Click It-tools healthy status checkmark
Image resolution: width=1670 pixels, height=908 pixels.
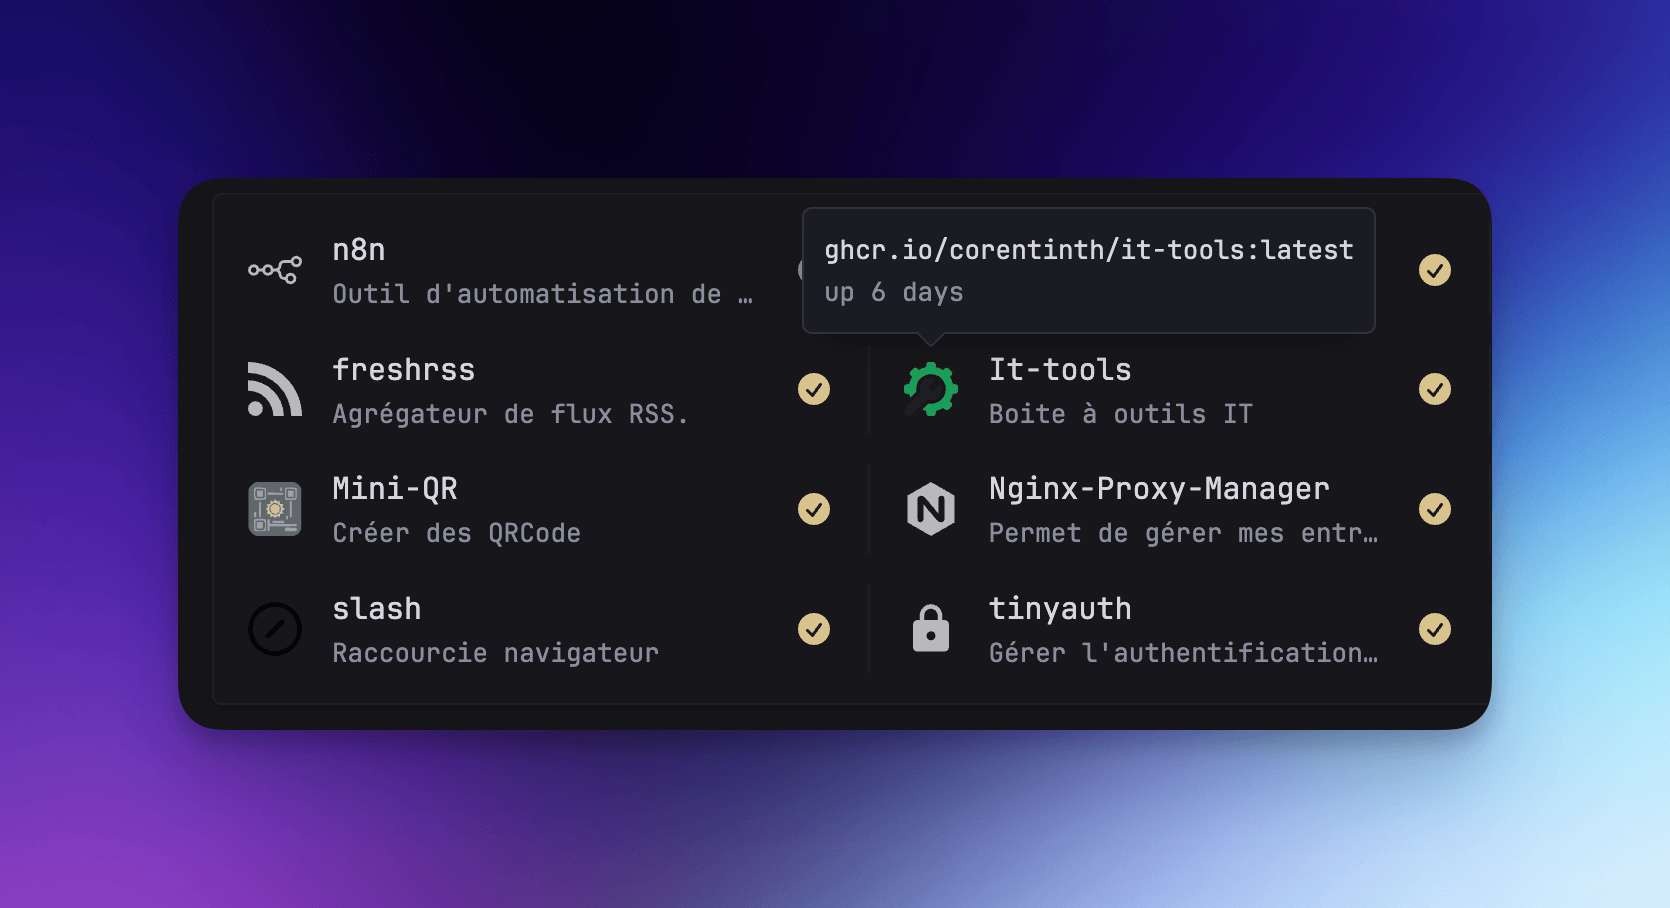1435,389
